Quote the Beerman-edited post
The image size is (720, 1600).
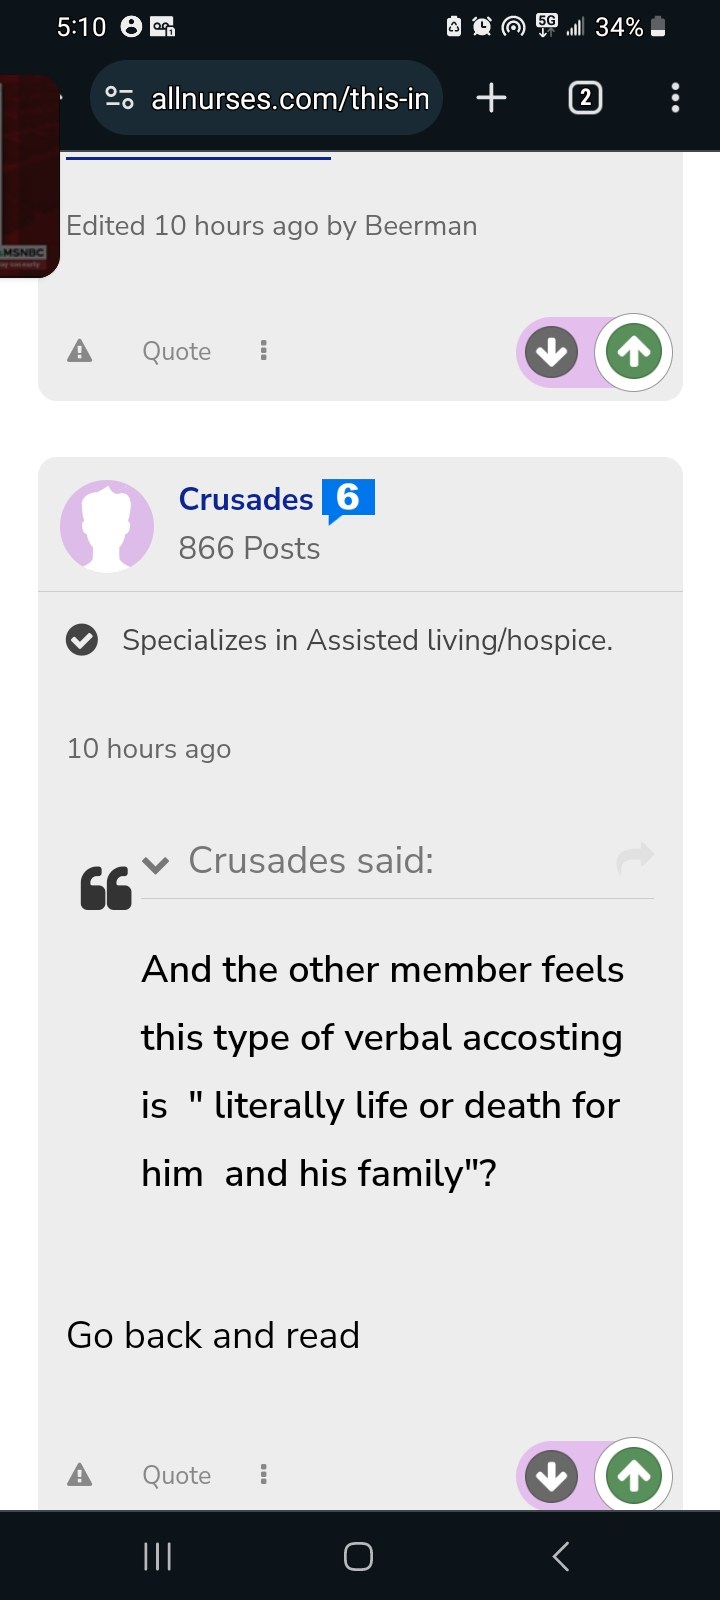177,351
